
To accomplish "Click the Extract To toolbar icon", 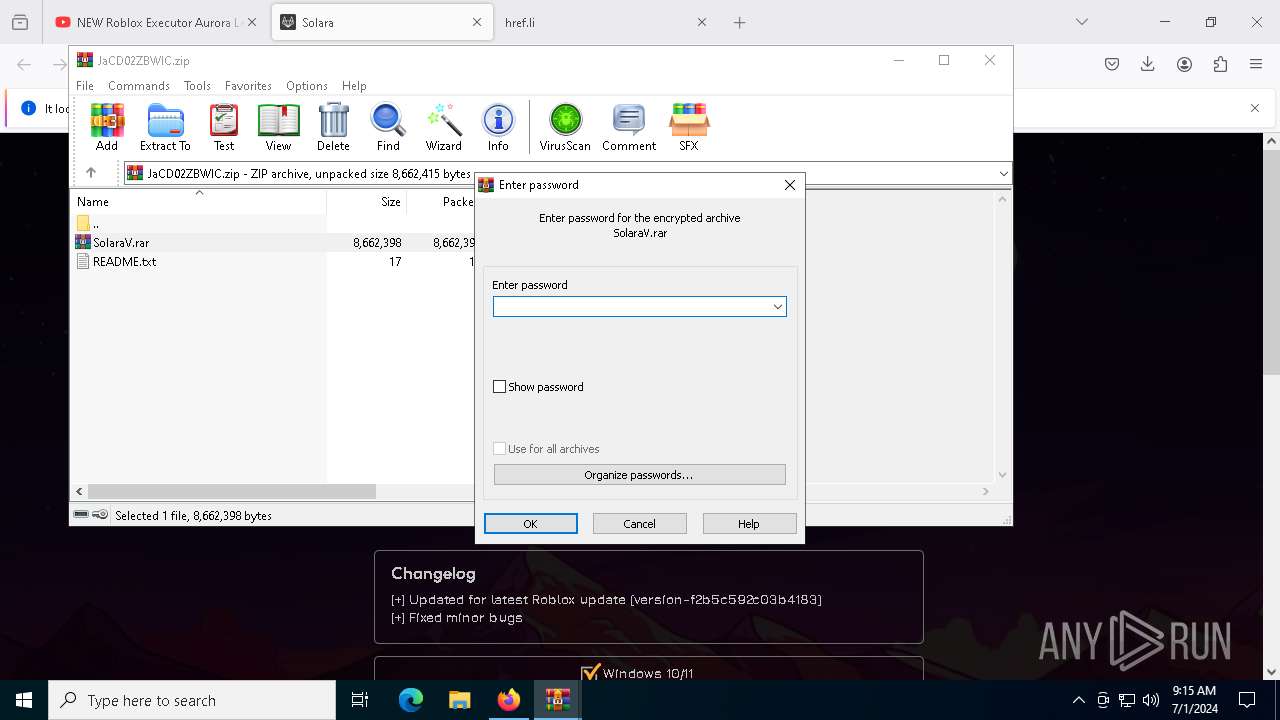I will click(x=165, y=127).
